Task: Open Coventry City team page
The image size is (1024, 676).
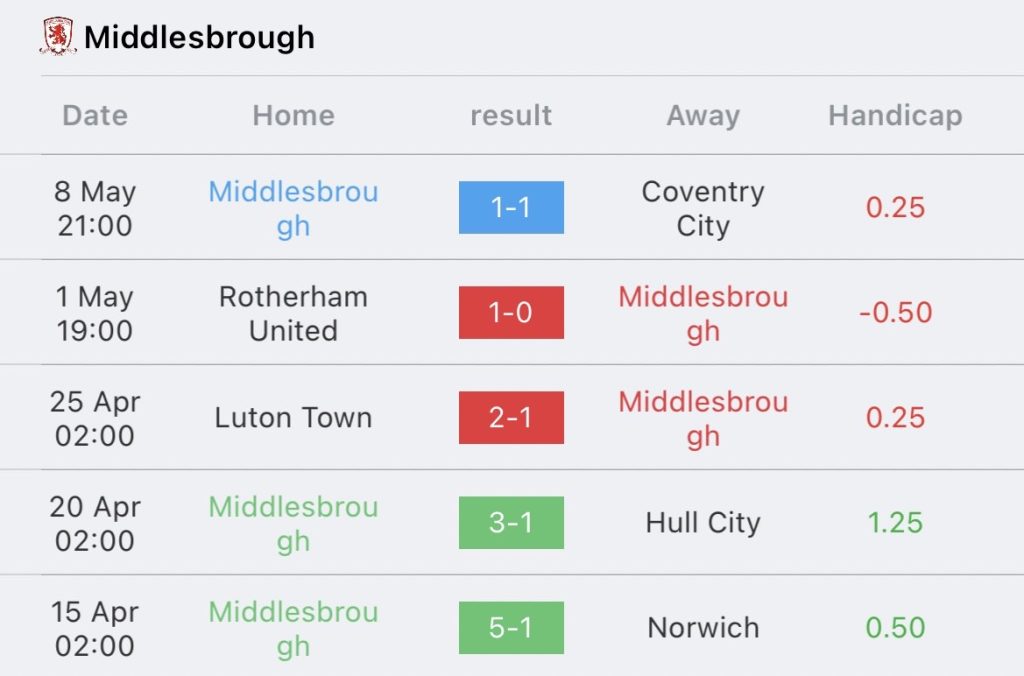Action: (x=703, y=208)
